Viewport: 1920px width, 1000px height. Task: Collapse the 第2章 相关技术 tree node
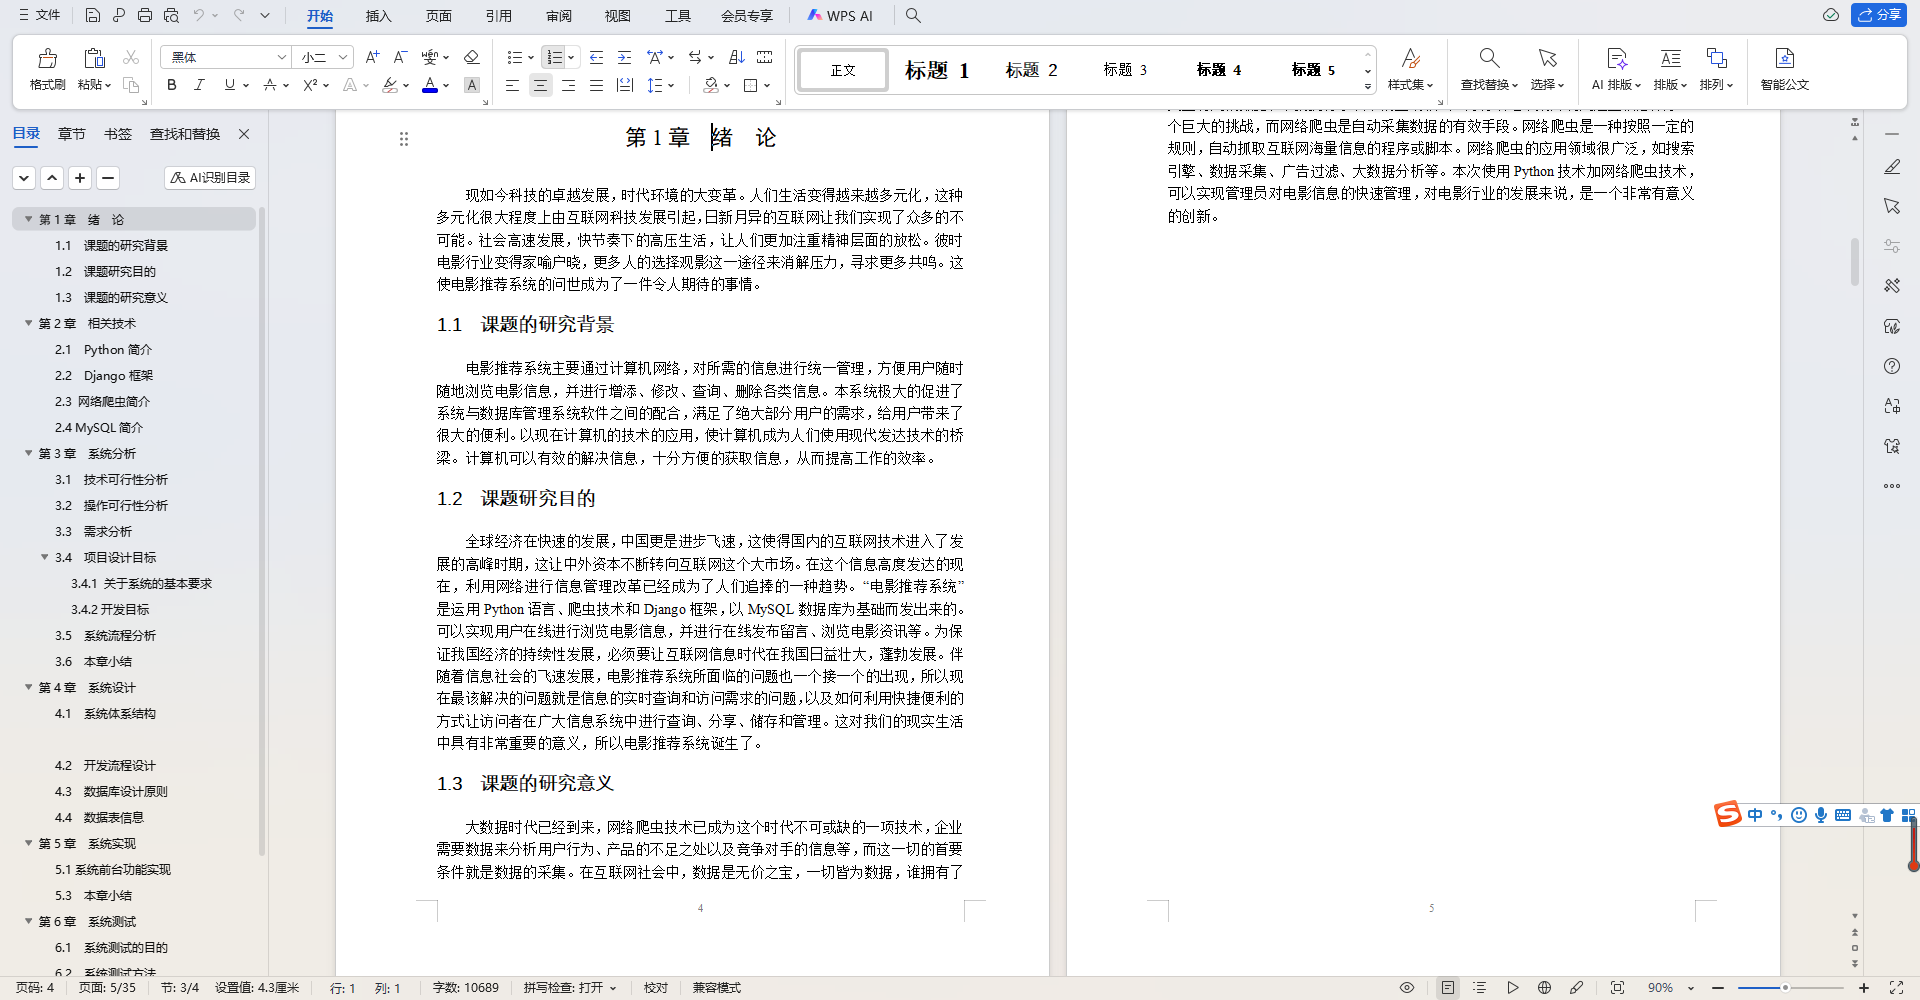tap(29, 323)
